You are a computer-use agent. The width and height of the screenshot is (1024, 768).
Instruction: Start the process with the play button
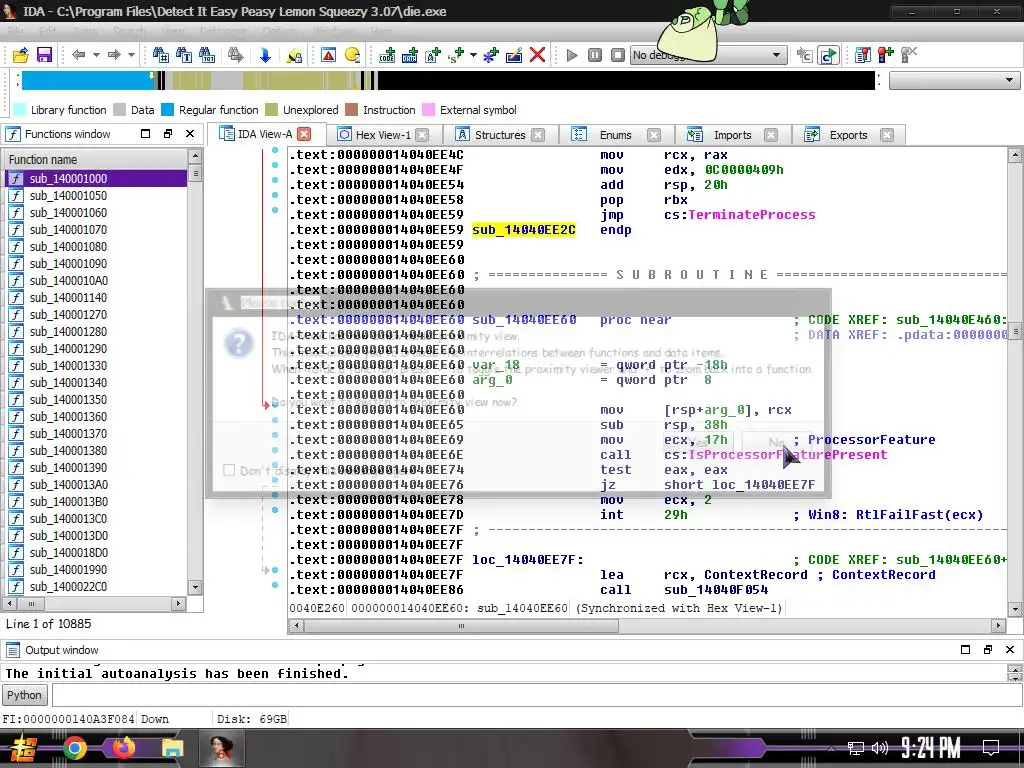coord(572,55)
